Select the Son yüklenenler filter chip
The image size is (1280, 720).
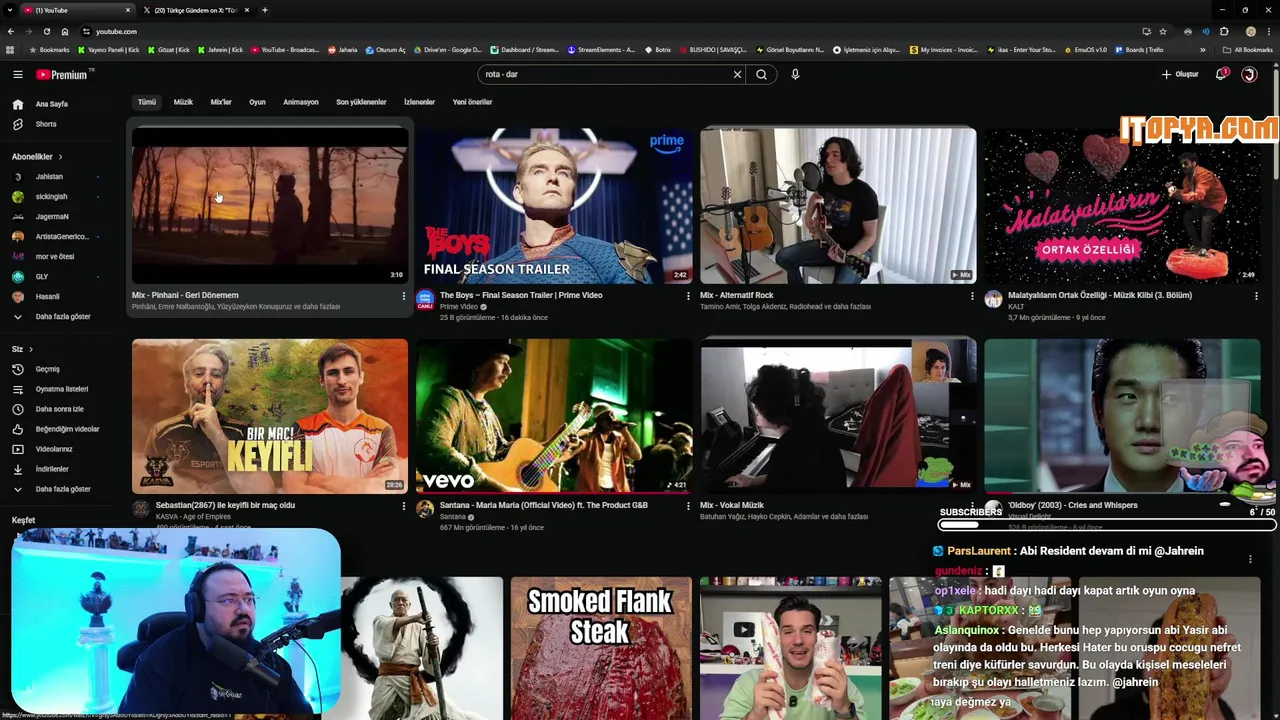pos(361,102)
